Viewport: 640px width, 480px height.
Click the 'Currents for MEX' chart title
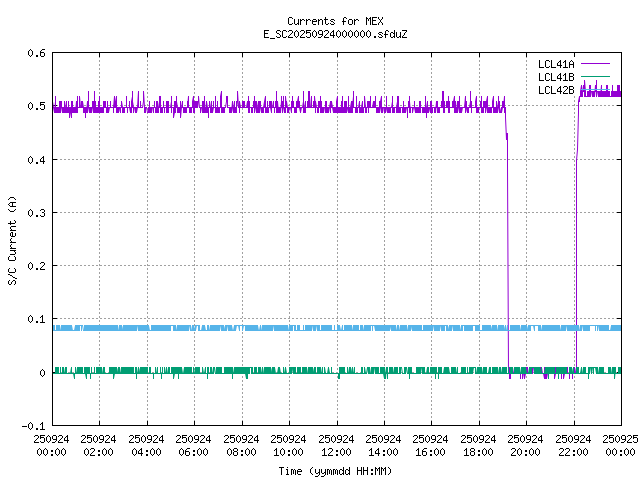[x=335, y=21]
